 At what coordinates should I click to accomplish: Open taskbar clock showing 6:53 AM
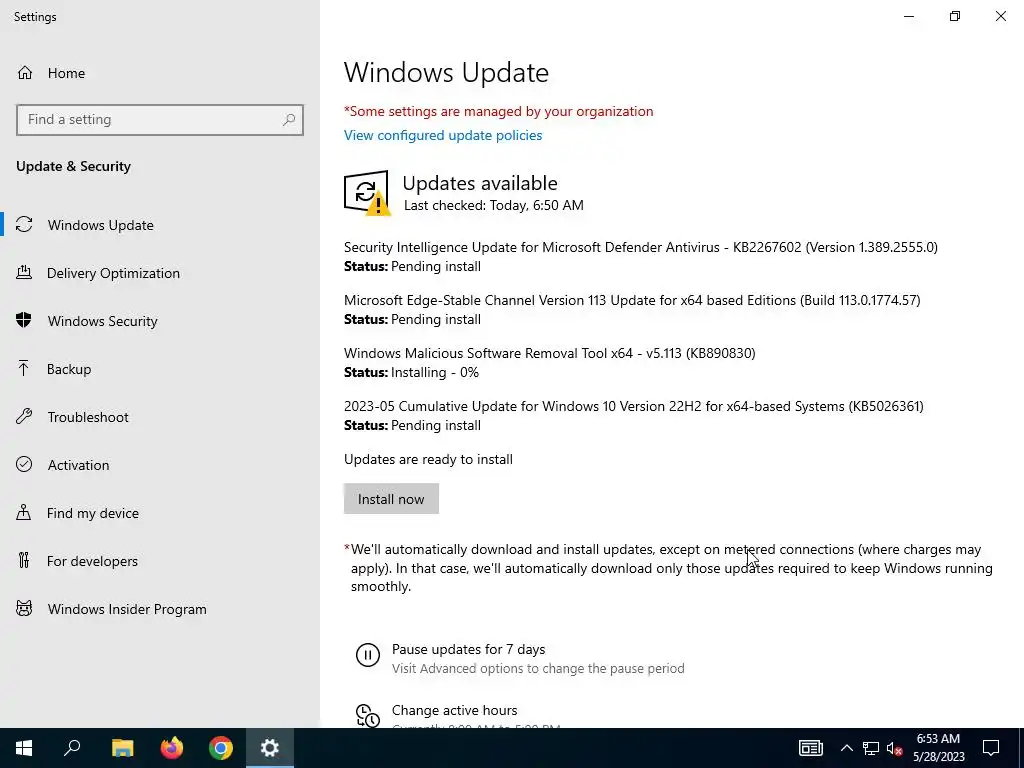pos(938,748)
